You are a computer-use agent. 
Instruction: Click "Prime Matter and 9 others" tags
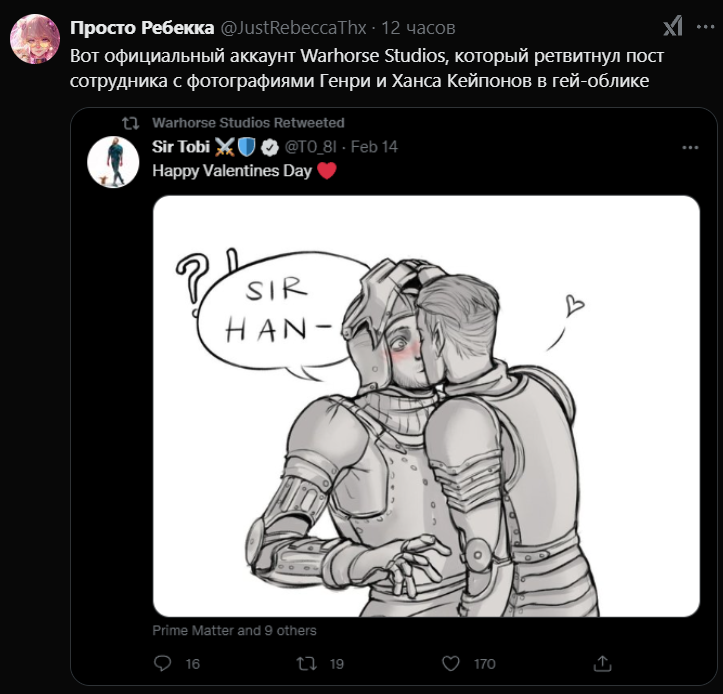coord(234,631)
